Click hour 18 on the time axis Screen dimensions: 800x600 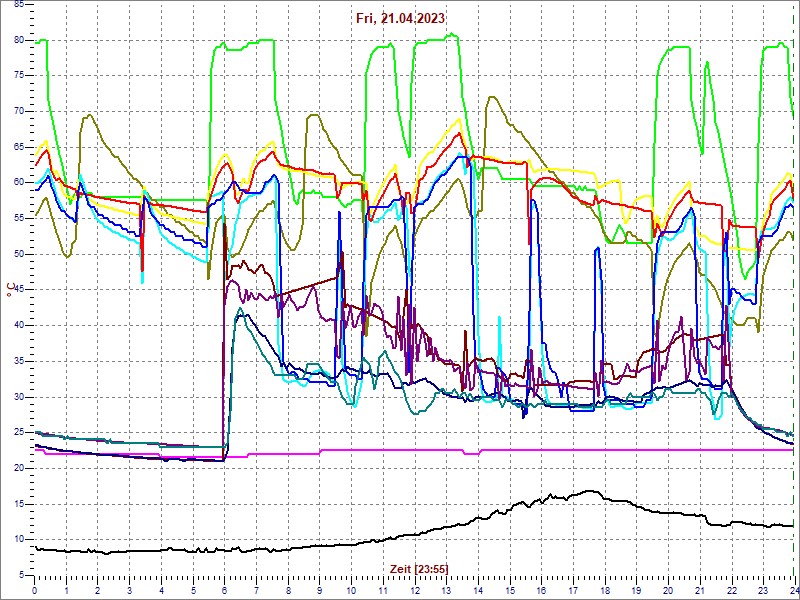pyautogui.click(x=604, y=590)
